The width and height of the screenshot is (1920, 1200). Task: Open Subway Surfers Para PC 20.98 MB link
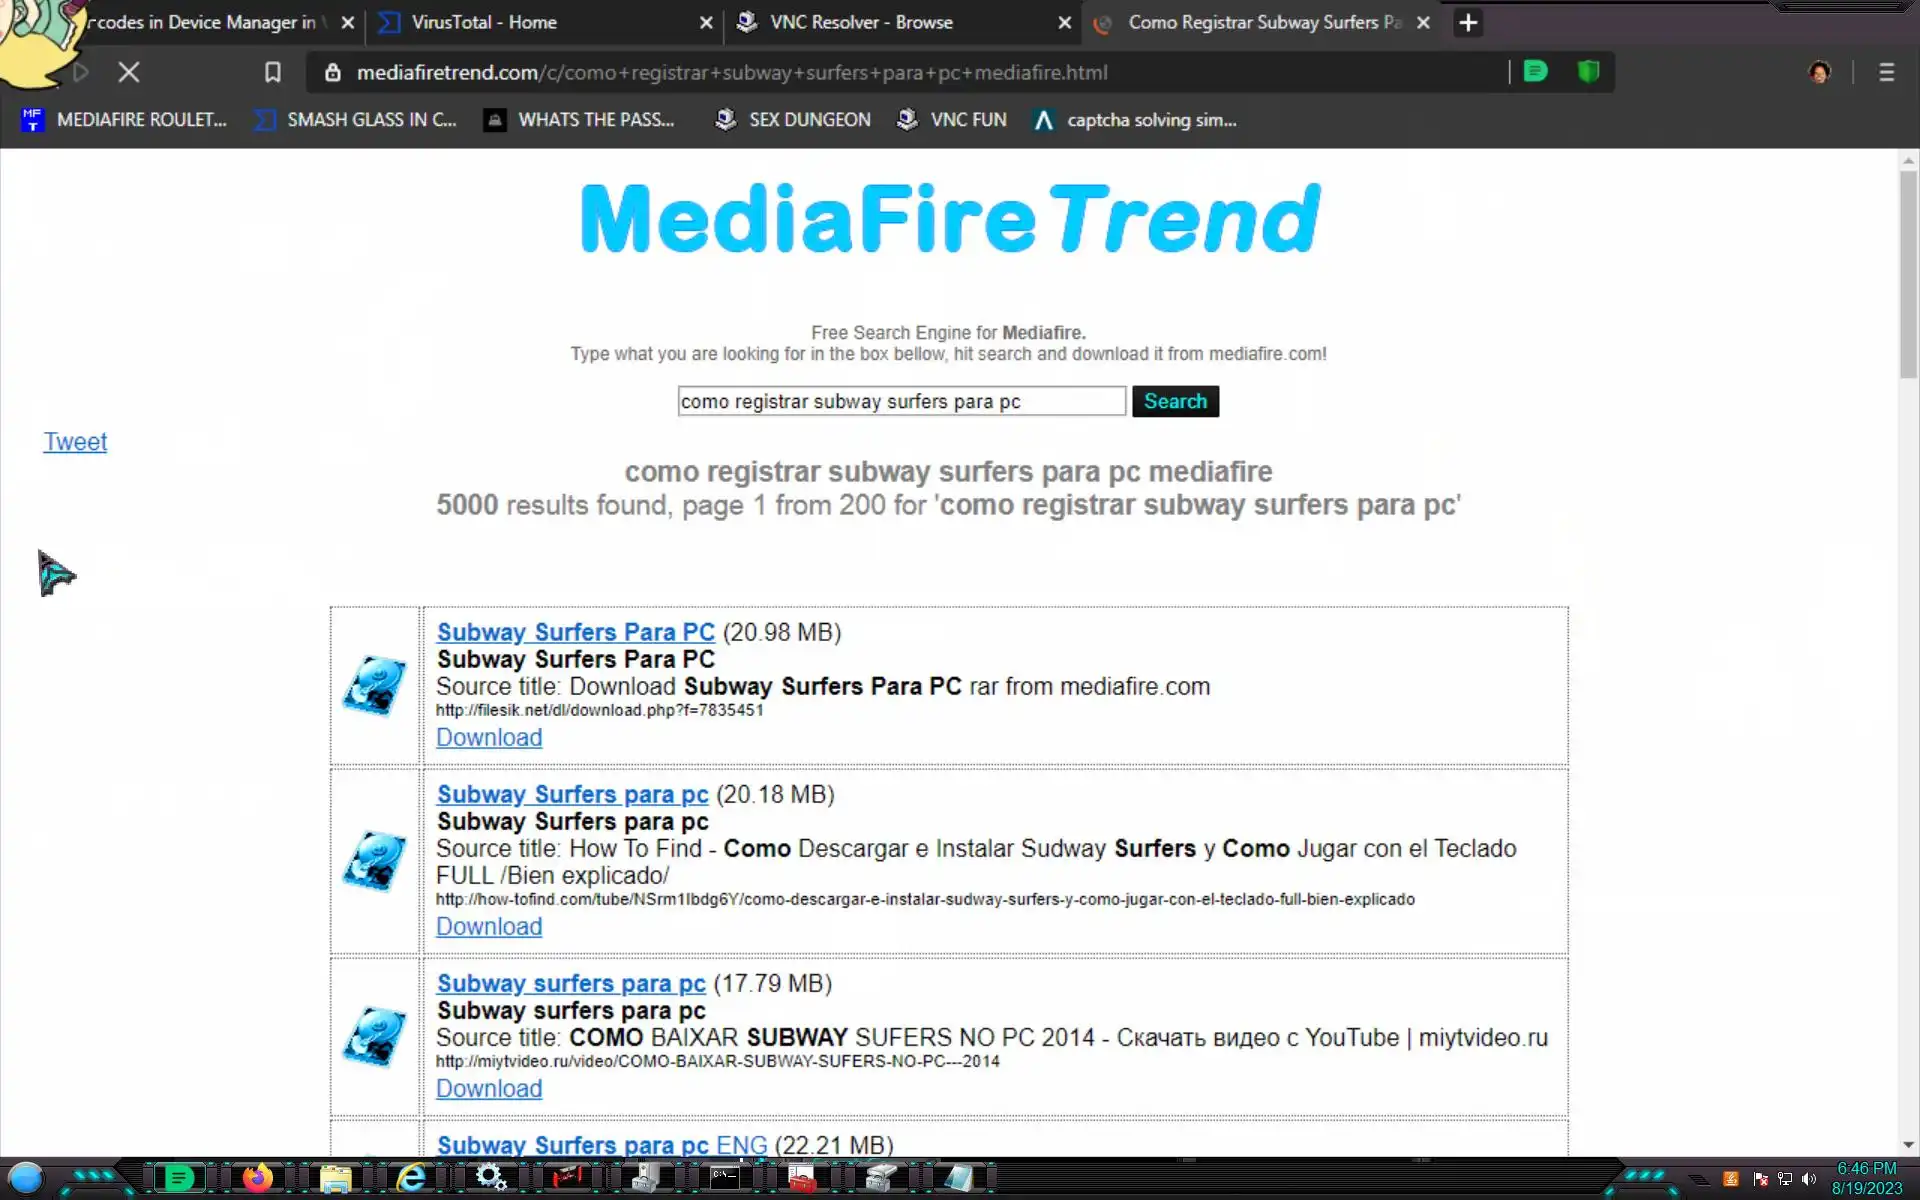coord(575,632)
